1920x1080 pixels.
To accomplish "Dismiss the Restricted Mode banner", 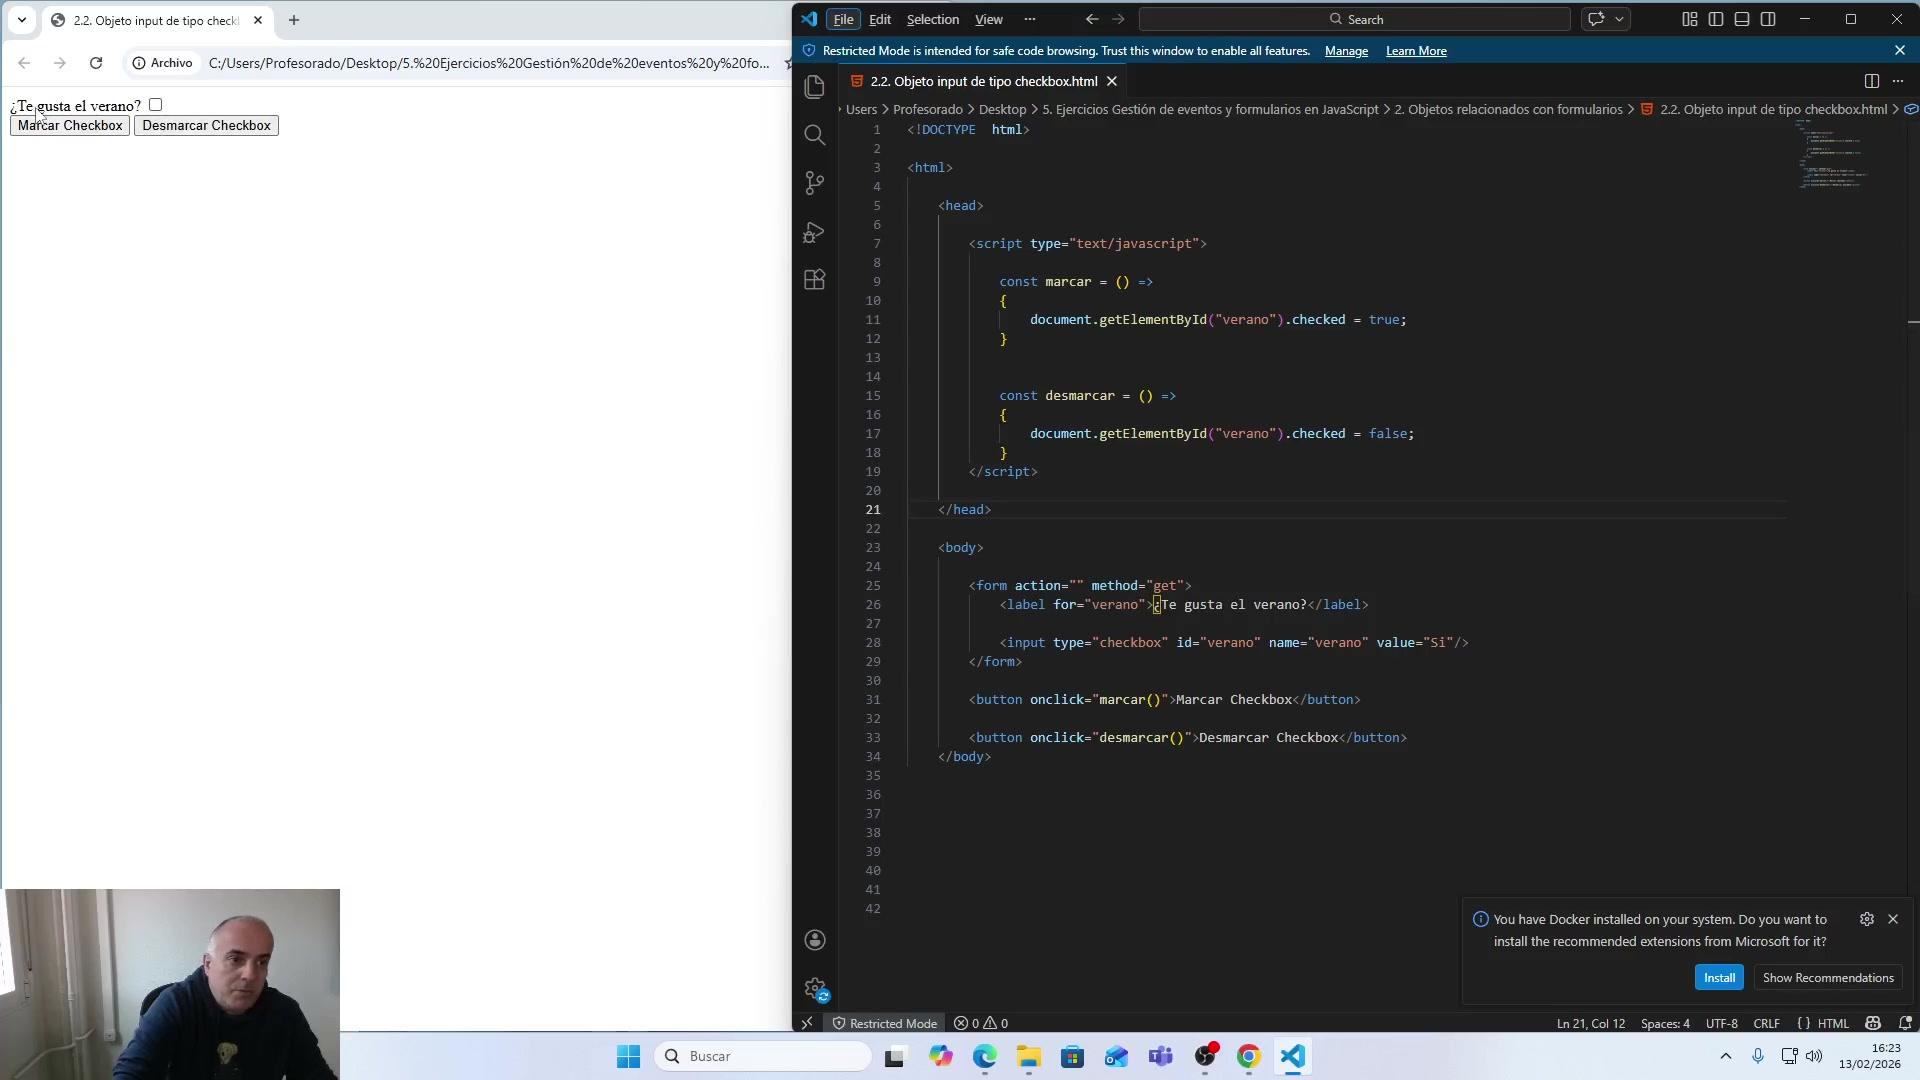I will (x=1900, y=50).
